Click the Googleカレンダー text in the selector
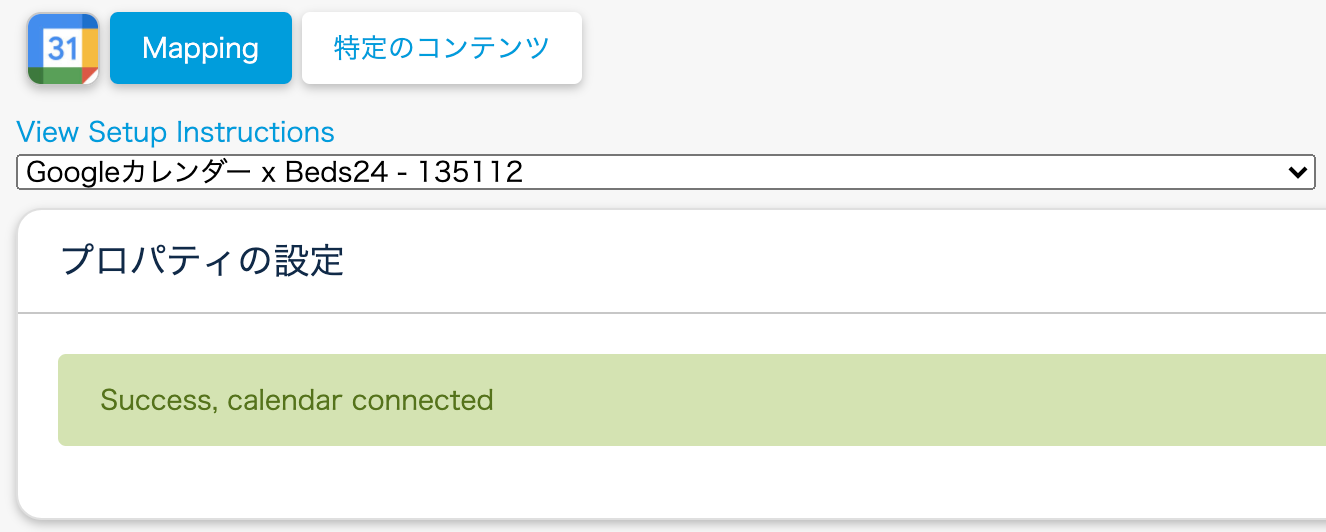Screen dimensions: 1326x532 click(x=138, y=172)
